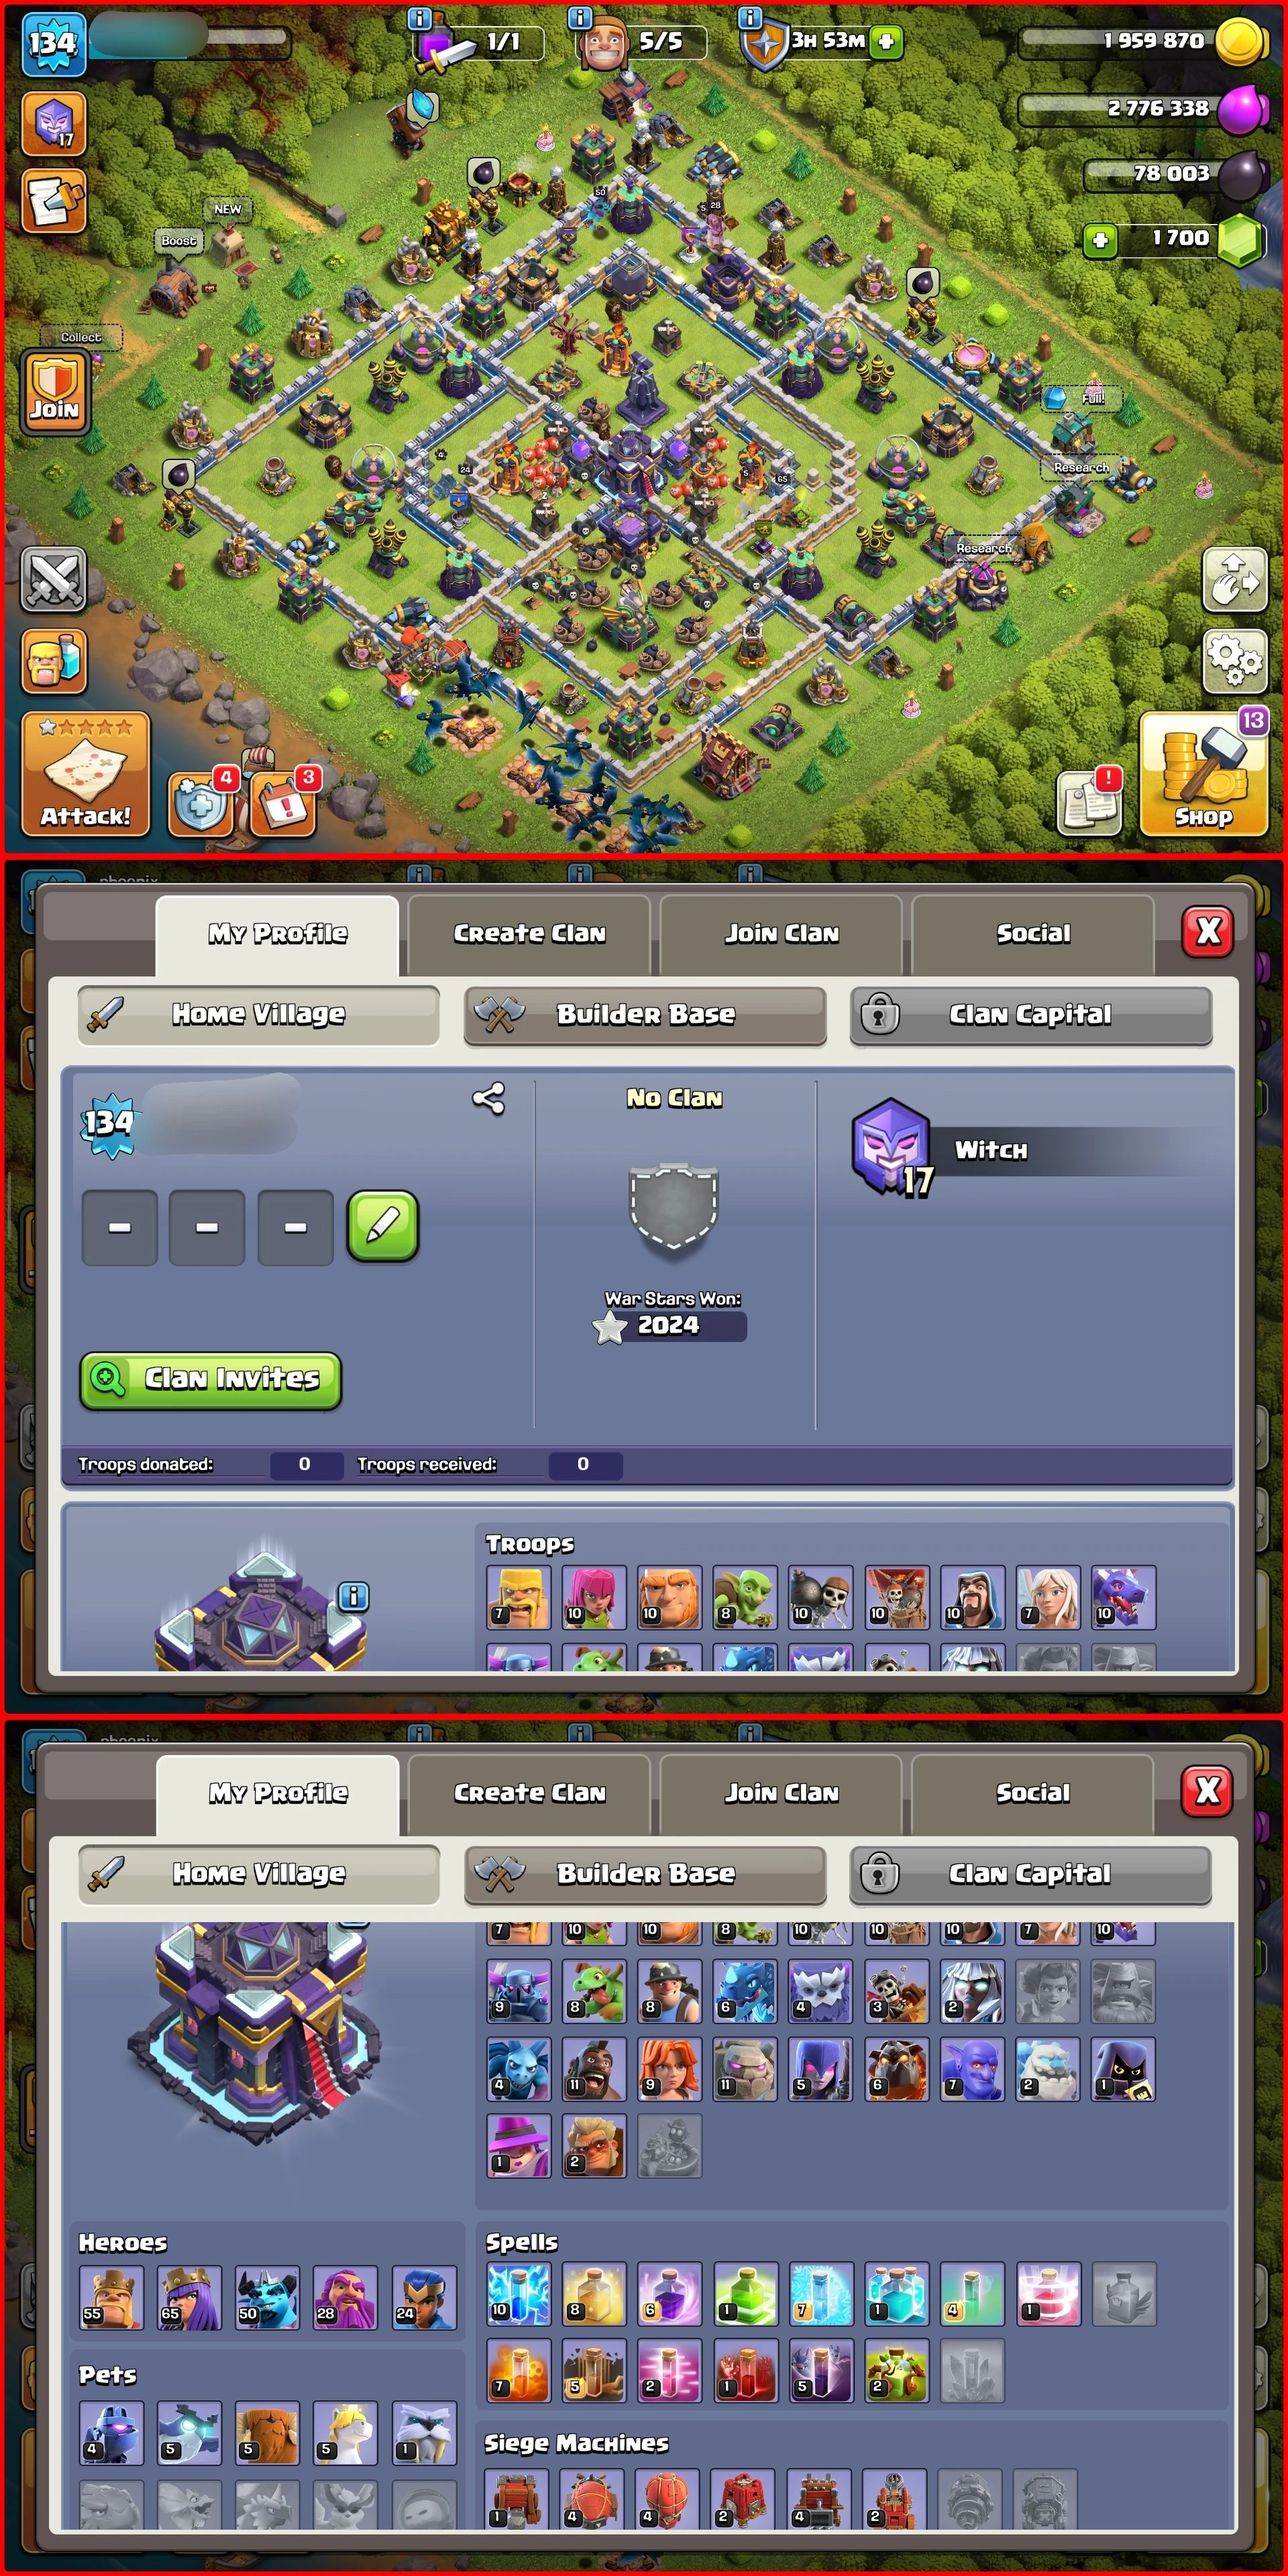Image resolution: width=1288 pixels, height=2576 pixels.
Task: Open the barbarian troop training icon
Action: (x=54, y=660)
